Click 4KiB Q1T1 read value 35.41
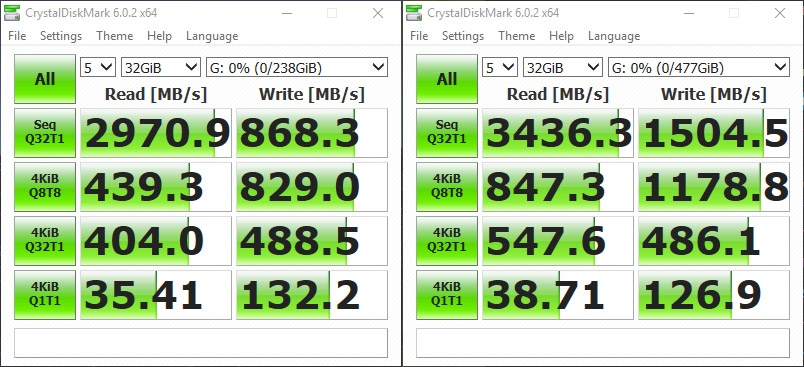804x367 pixels. tap(156, 295)
